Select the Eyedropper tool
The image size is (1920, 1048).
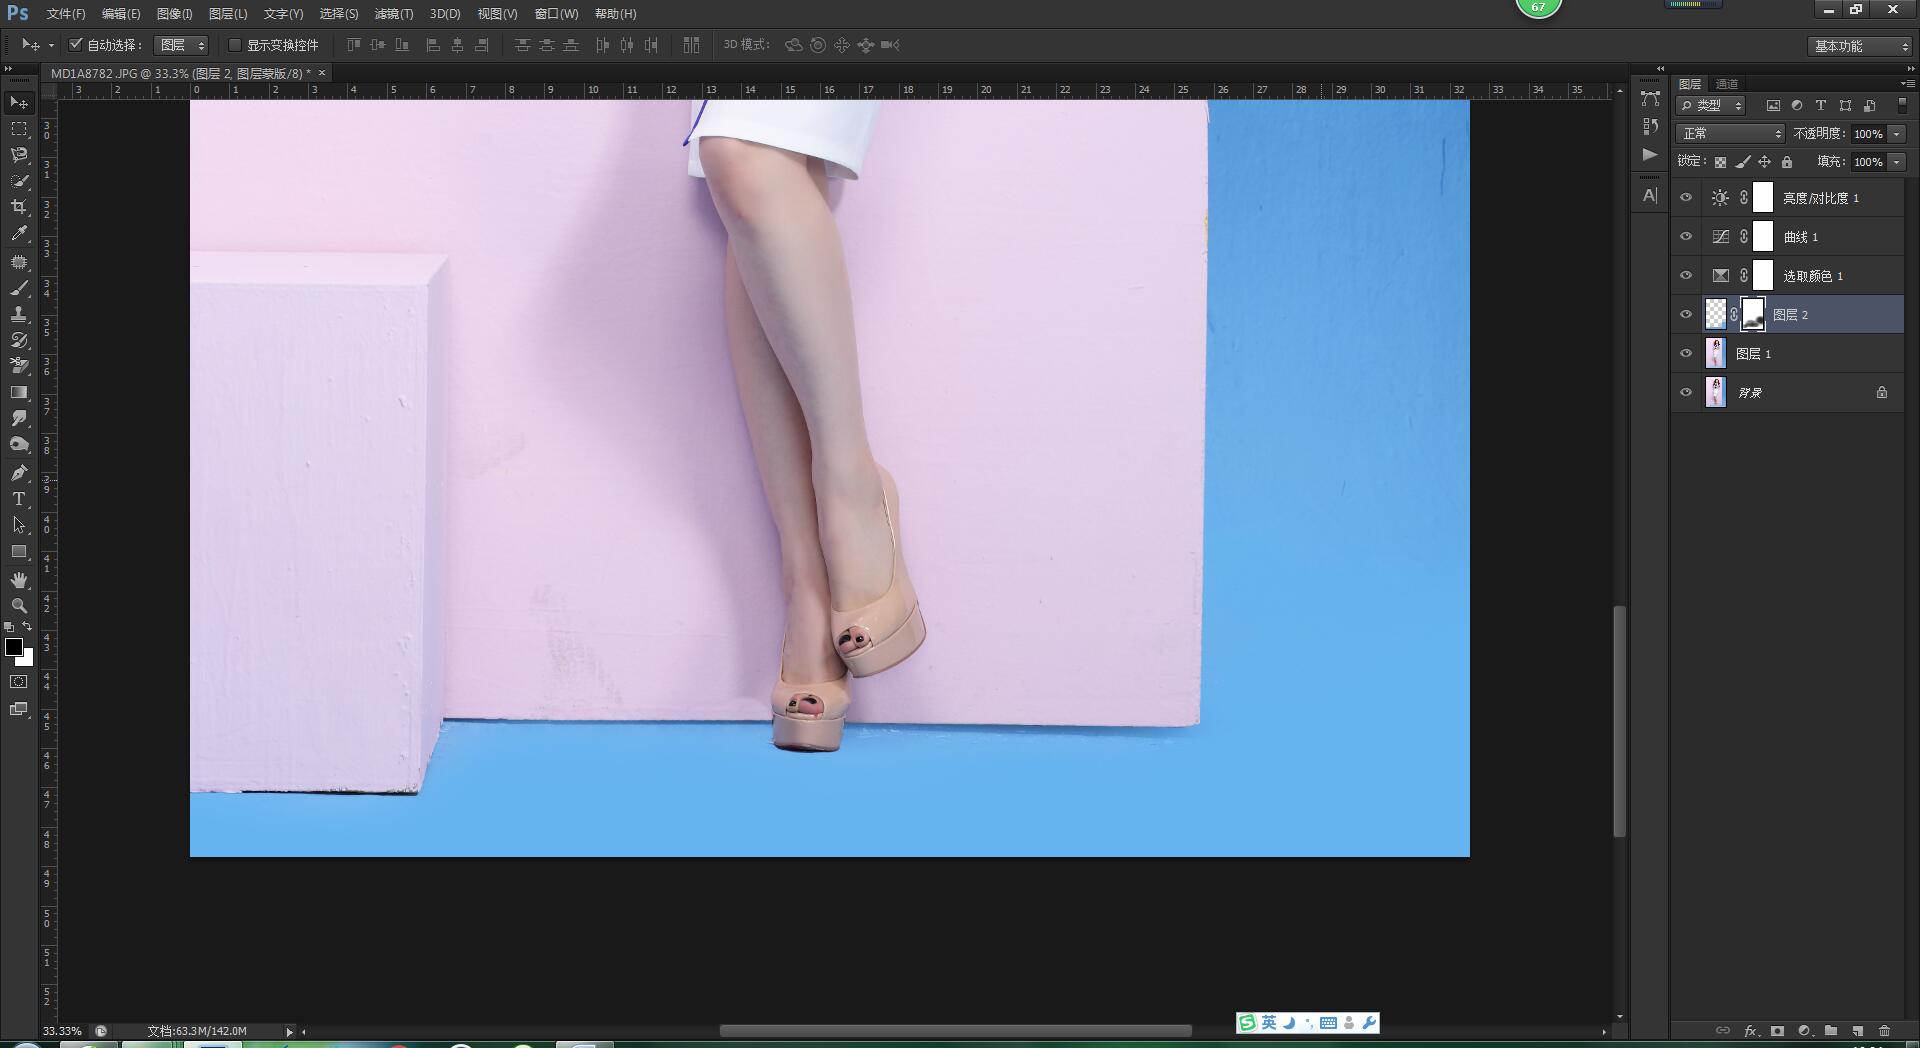(19, 233)
